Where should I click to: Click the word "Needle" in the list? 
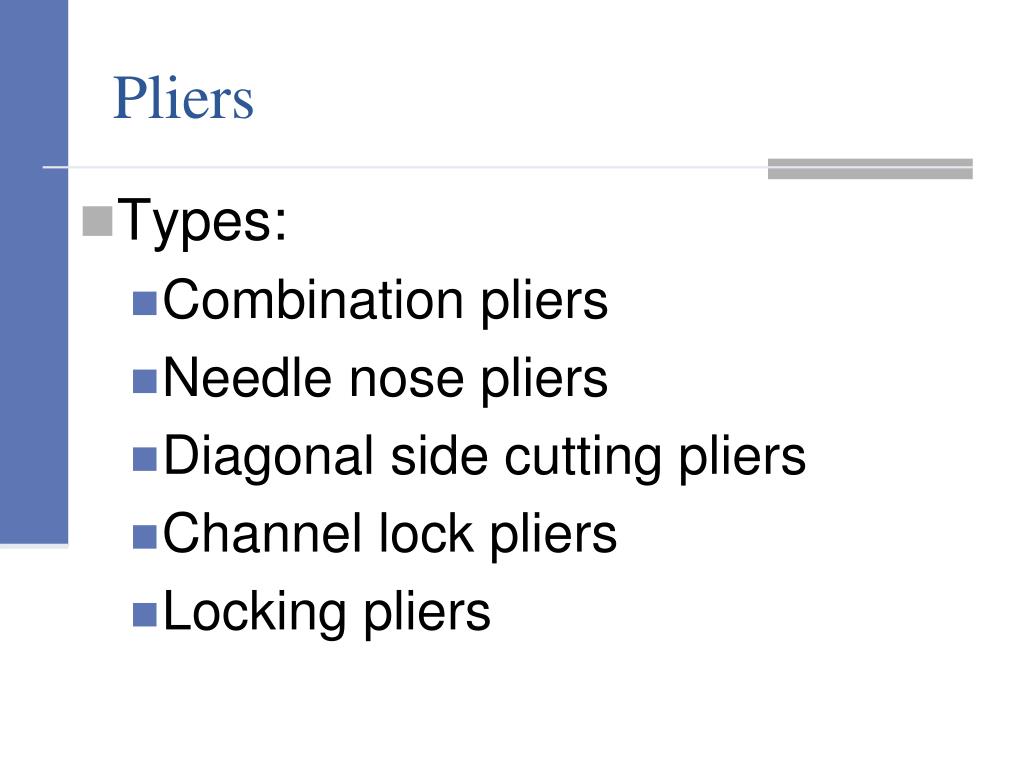[x=248, y=379]
